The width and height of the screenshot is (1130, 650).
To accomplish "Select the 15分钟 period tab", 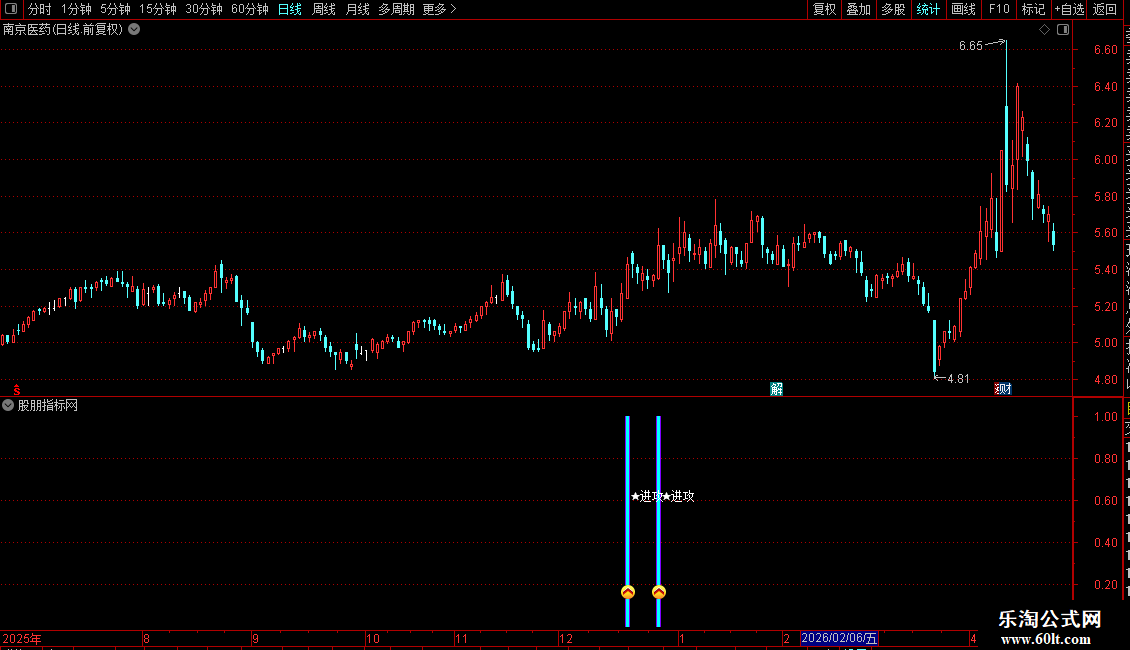I will tap(158, 9).
